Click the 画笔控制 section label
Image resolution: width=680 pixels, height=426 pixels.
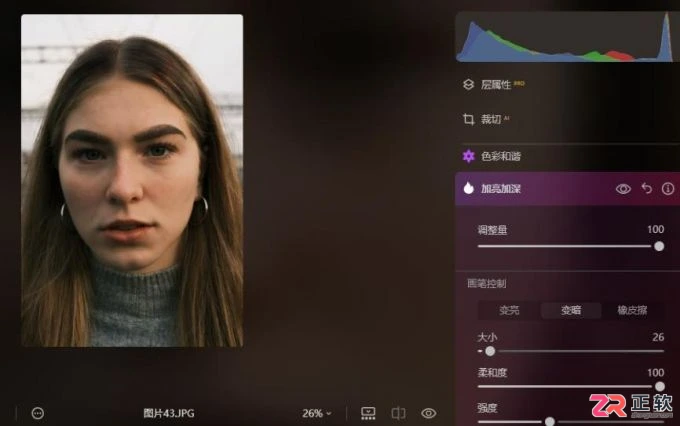click(487, 284)
